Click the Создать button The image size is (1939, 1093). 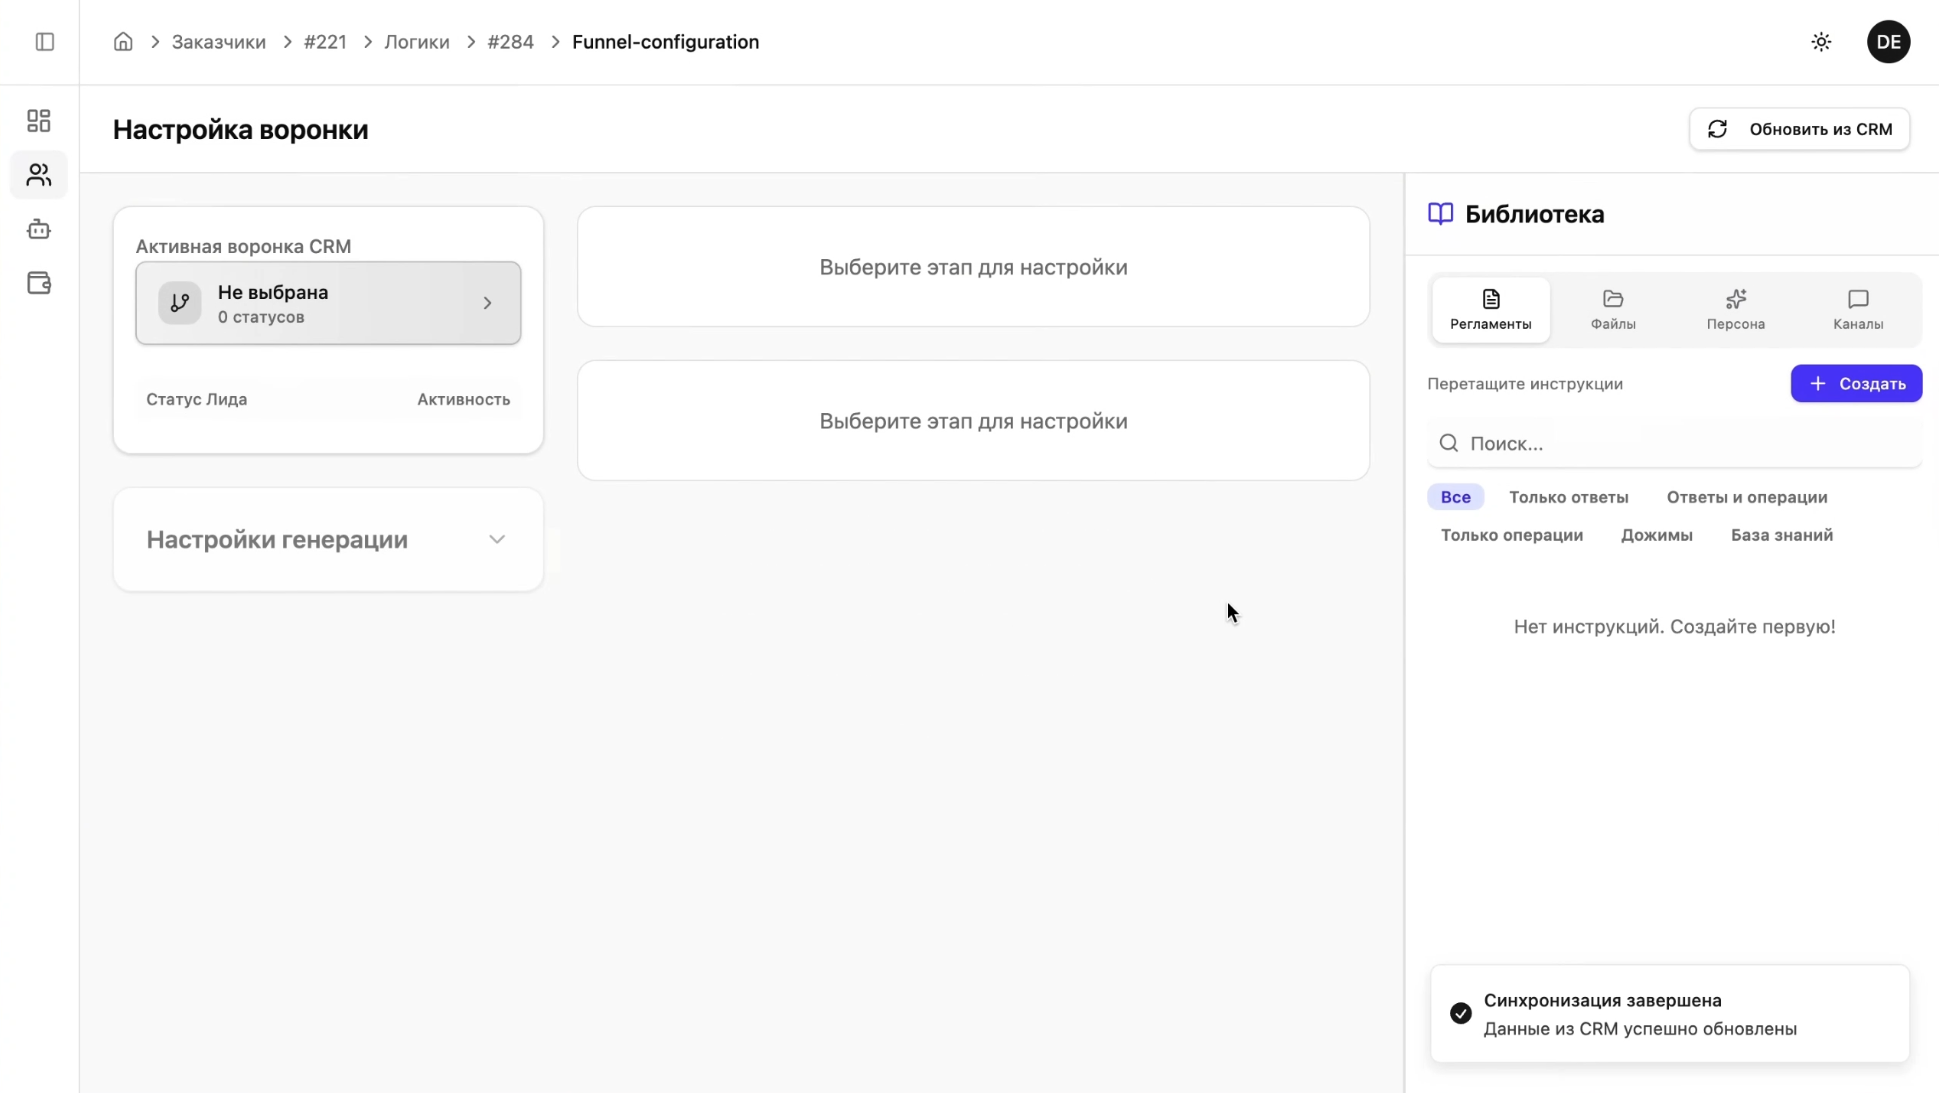point(1855,384)
